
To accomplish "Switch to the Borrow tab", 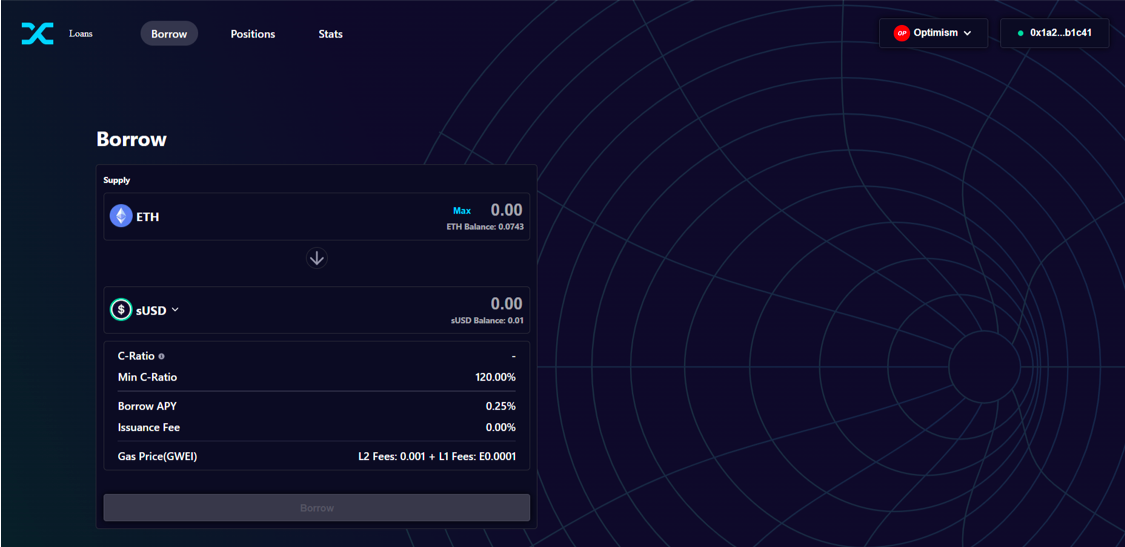I will coord(169,34).
